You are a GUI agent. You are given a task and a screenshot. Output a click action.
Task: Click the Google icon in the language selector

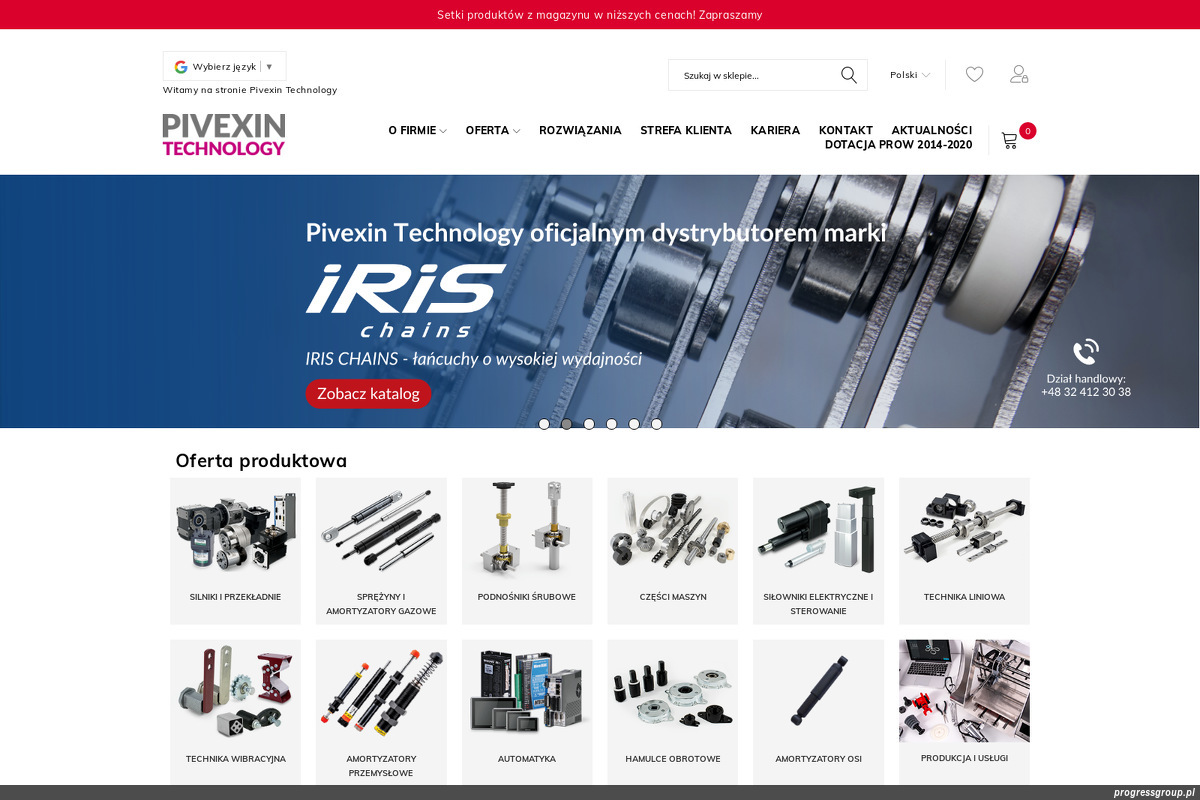tap(181, 67)
